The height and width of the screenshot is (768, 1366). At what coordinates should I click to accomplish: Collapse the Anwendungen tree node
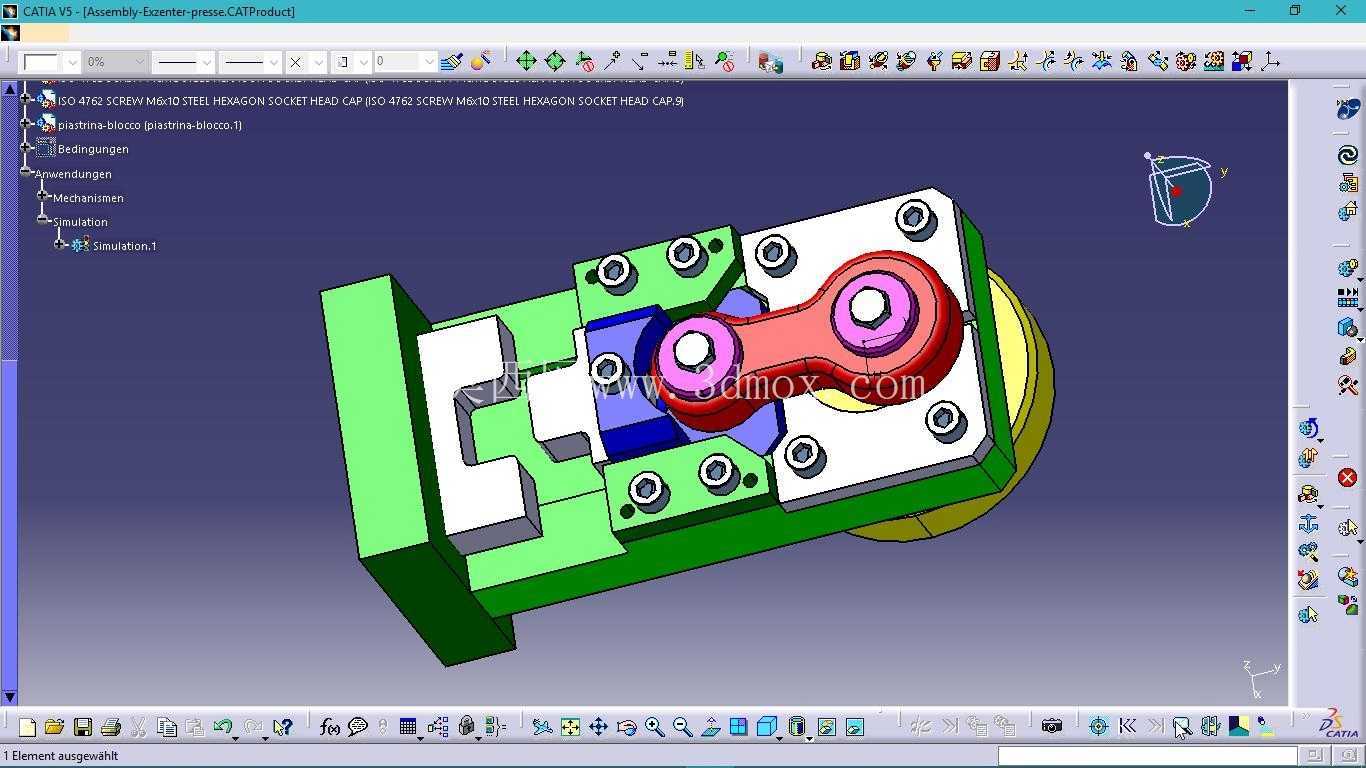27,172
